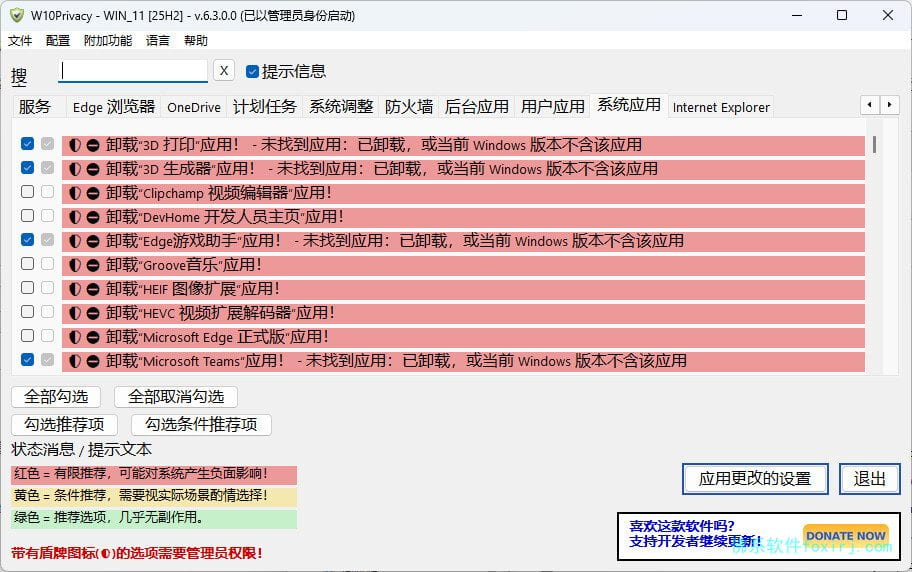The width and height of the screenshot is (912, 572).
Task: Switch to the Edge 浏览器 tab
Action: (x=113, y=107)
